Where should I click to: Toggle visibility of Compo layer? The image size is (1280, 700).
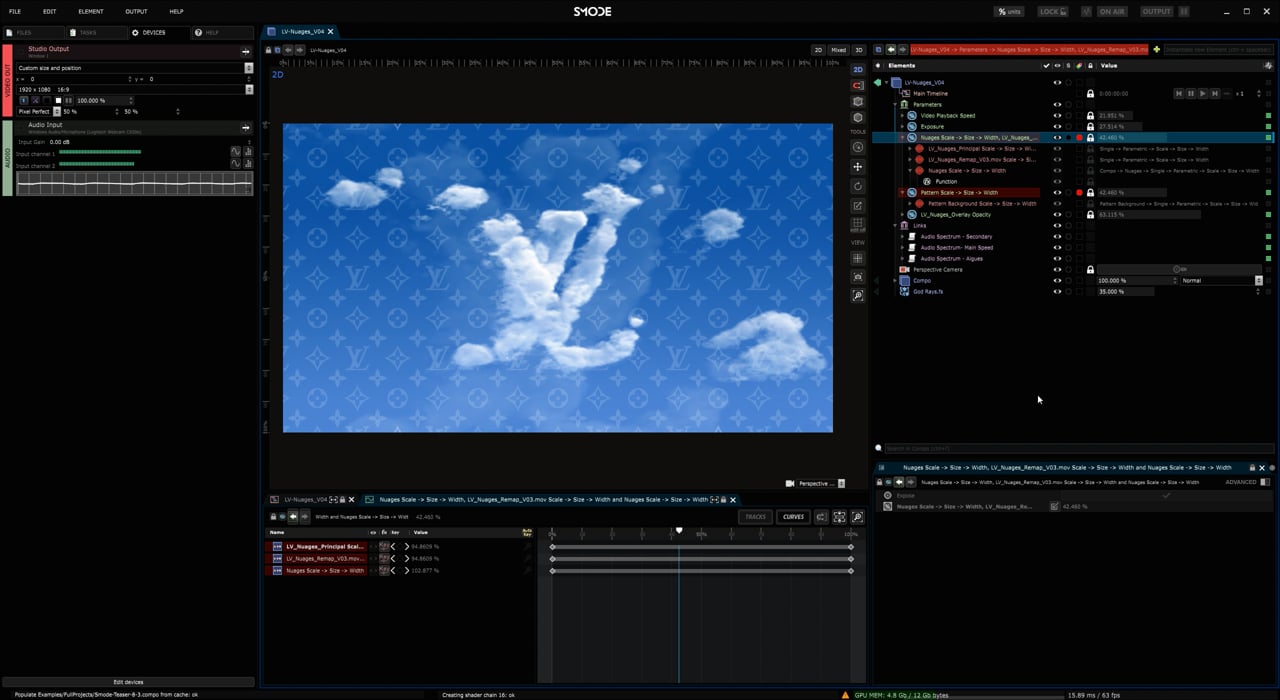1057,280
